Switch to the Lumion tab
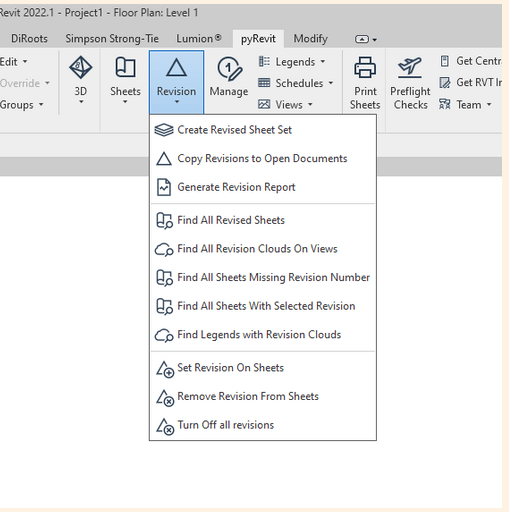509x512 pixels. click(199, 39)
